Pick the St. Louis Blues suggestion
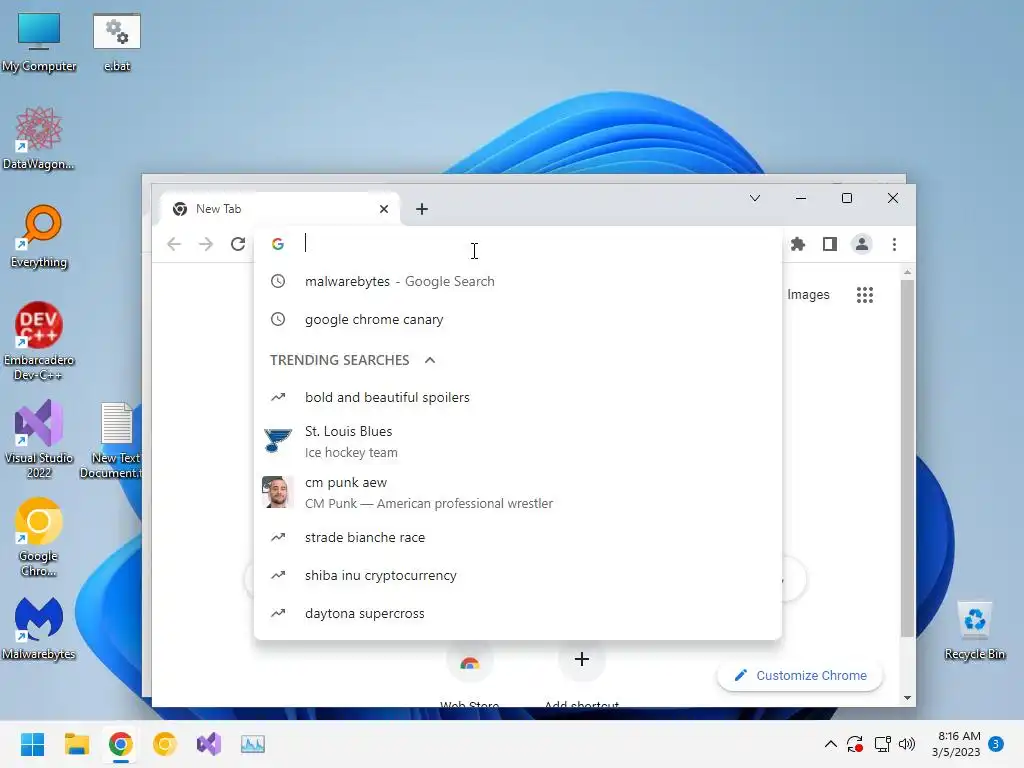This screenshot has width=1024, height=768. pos(517,441)
